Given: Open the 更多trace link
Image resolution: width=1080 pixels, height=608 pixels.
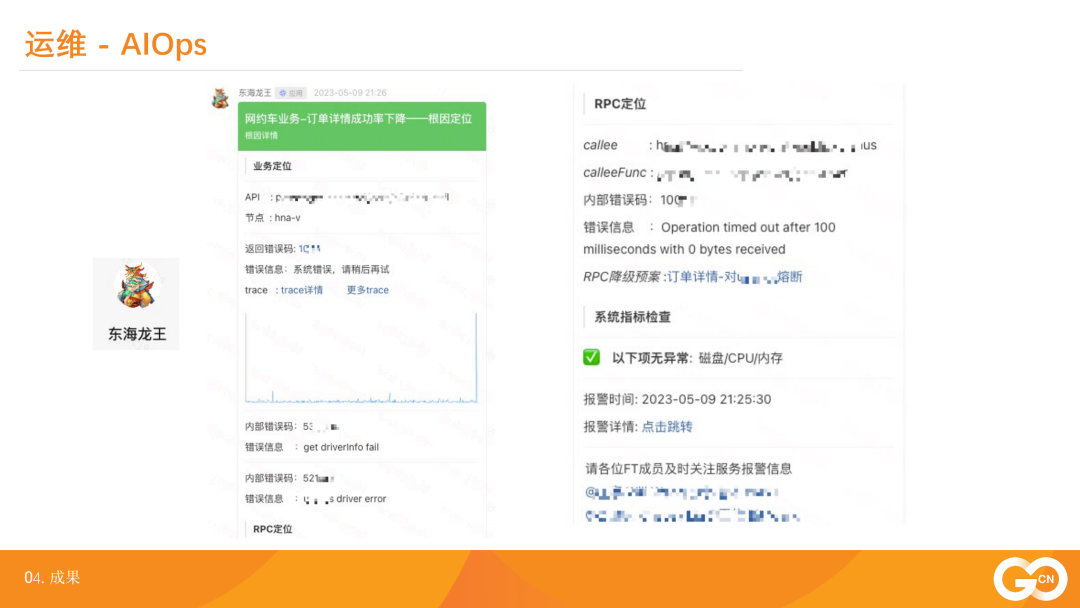Looking at the screenshot, I should 367,290.
